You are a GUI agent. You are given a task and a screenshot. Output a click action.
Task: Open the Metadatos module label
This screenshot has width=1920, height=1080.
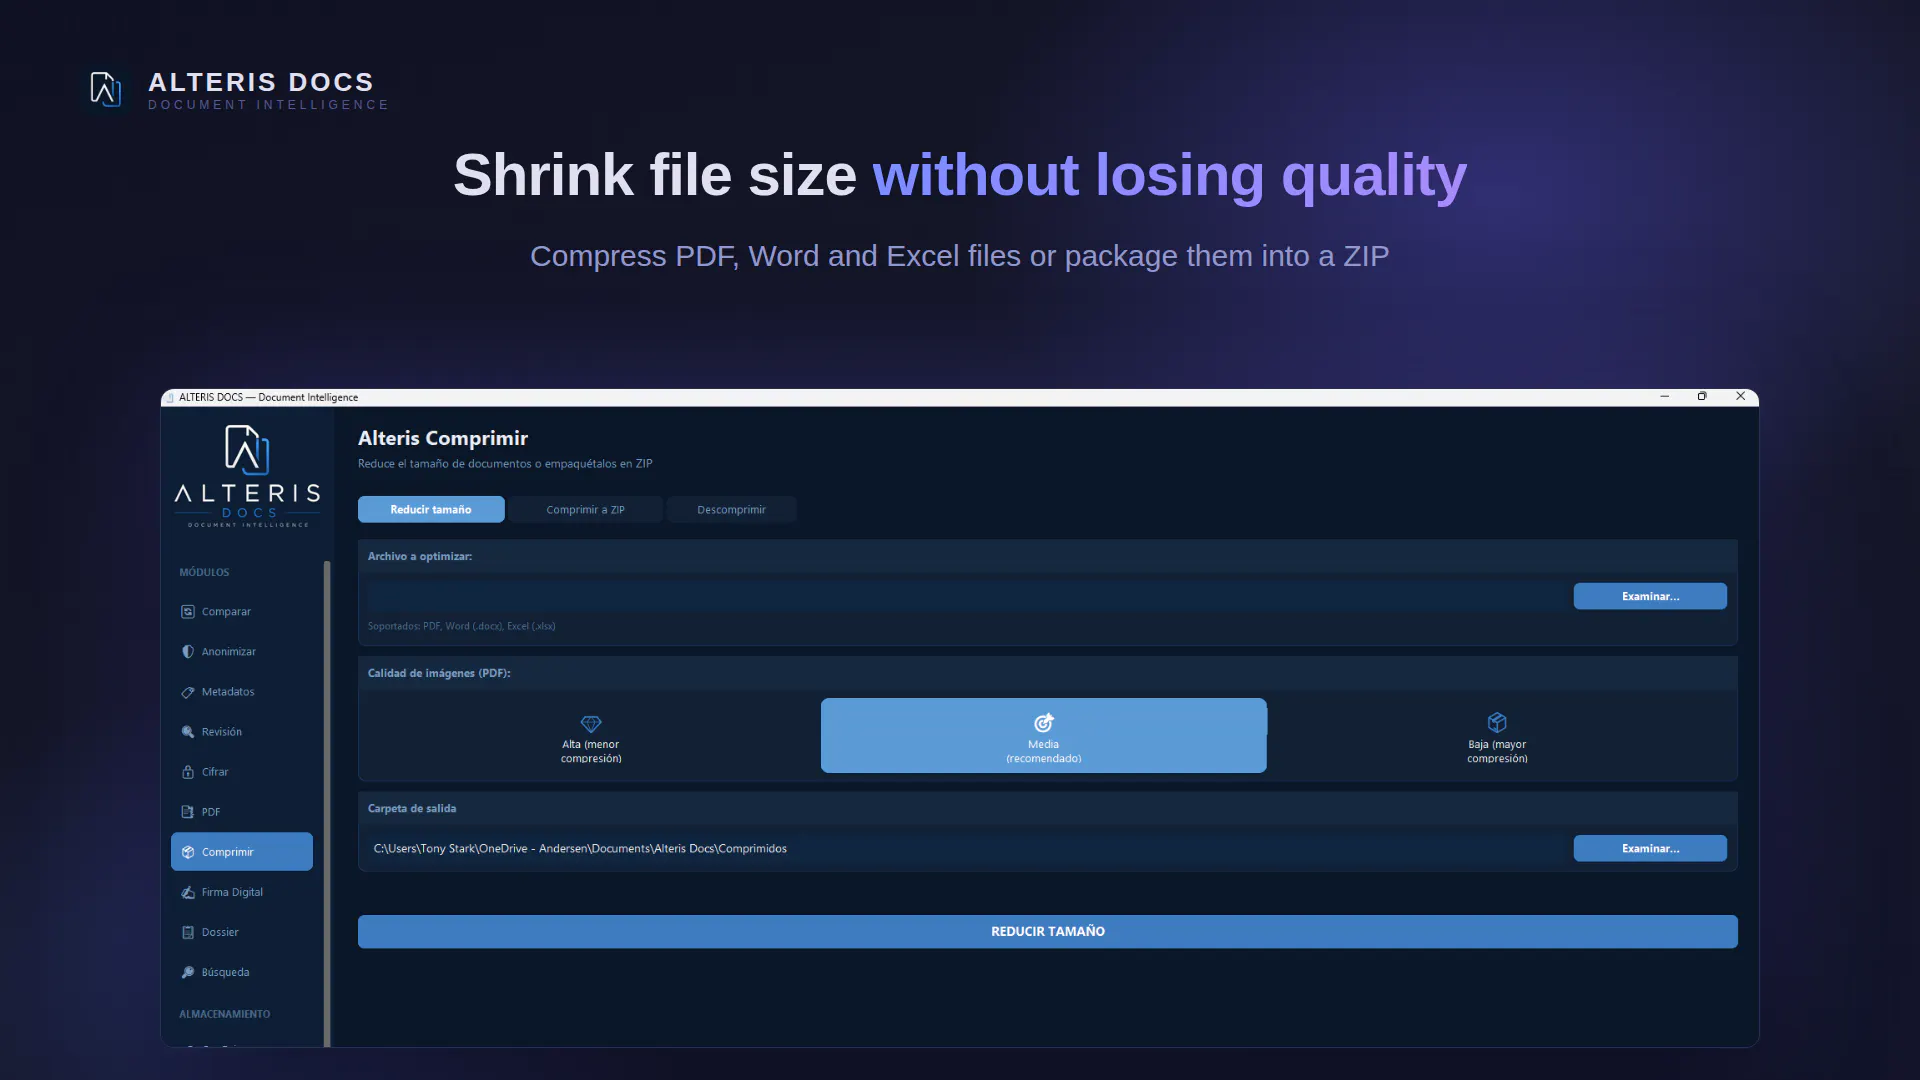[x=228, y=692]
